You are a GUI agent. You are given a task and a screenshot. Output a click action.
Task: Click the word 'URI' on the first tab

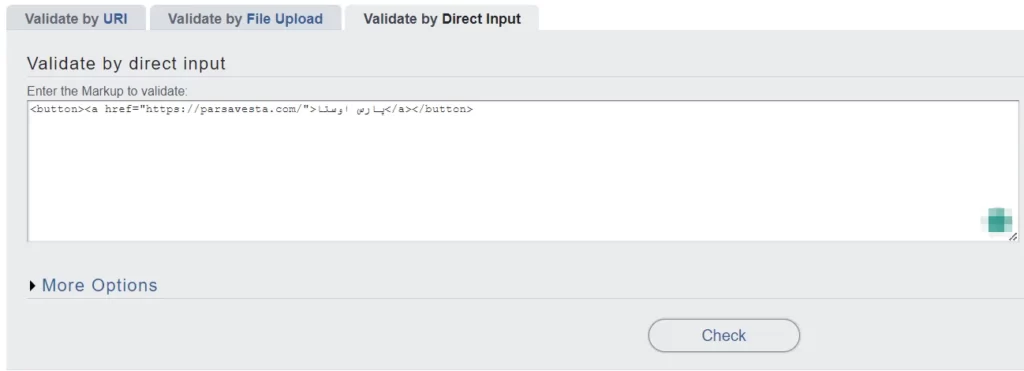(x=115, y=19)
